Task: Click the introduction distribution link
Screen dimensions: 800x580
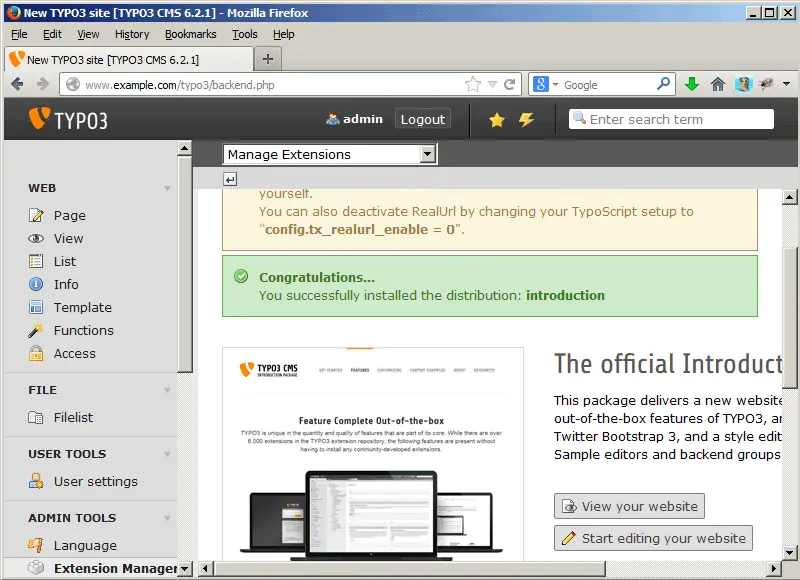Action: [x=565, y=295]
